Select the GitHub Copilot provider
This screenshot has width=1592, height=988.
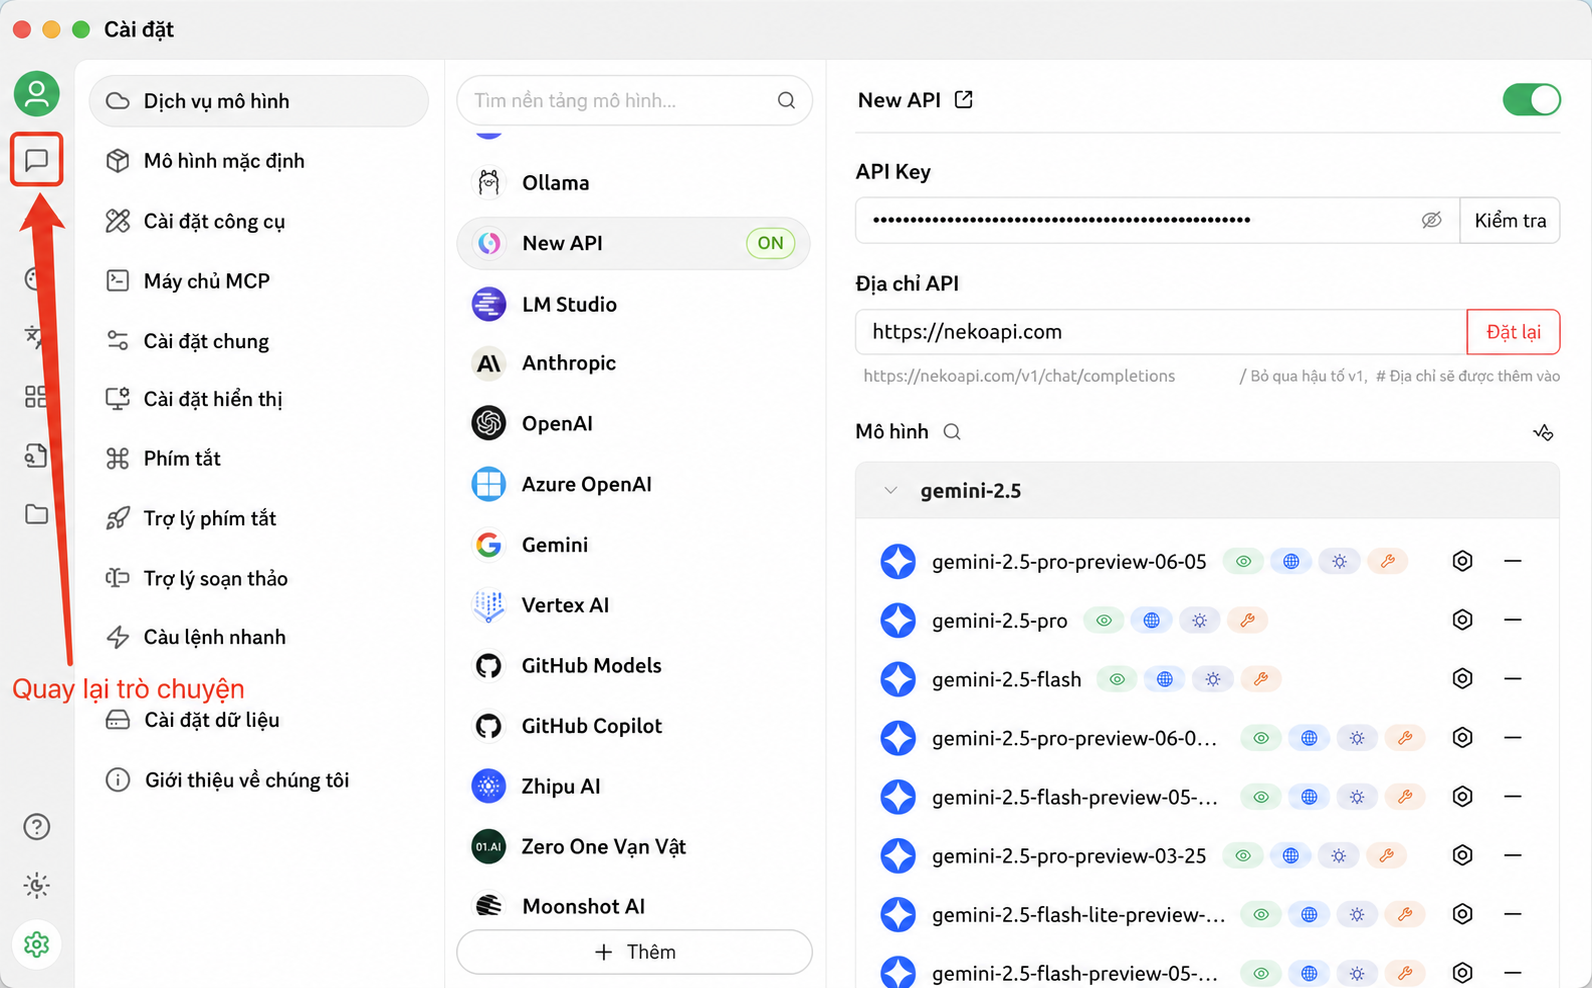click(x=633, y=726)
